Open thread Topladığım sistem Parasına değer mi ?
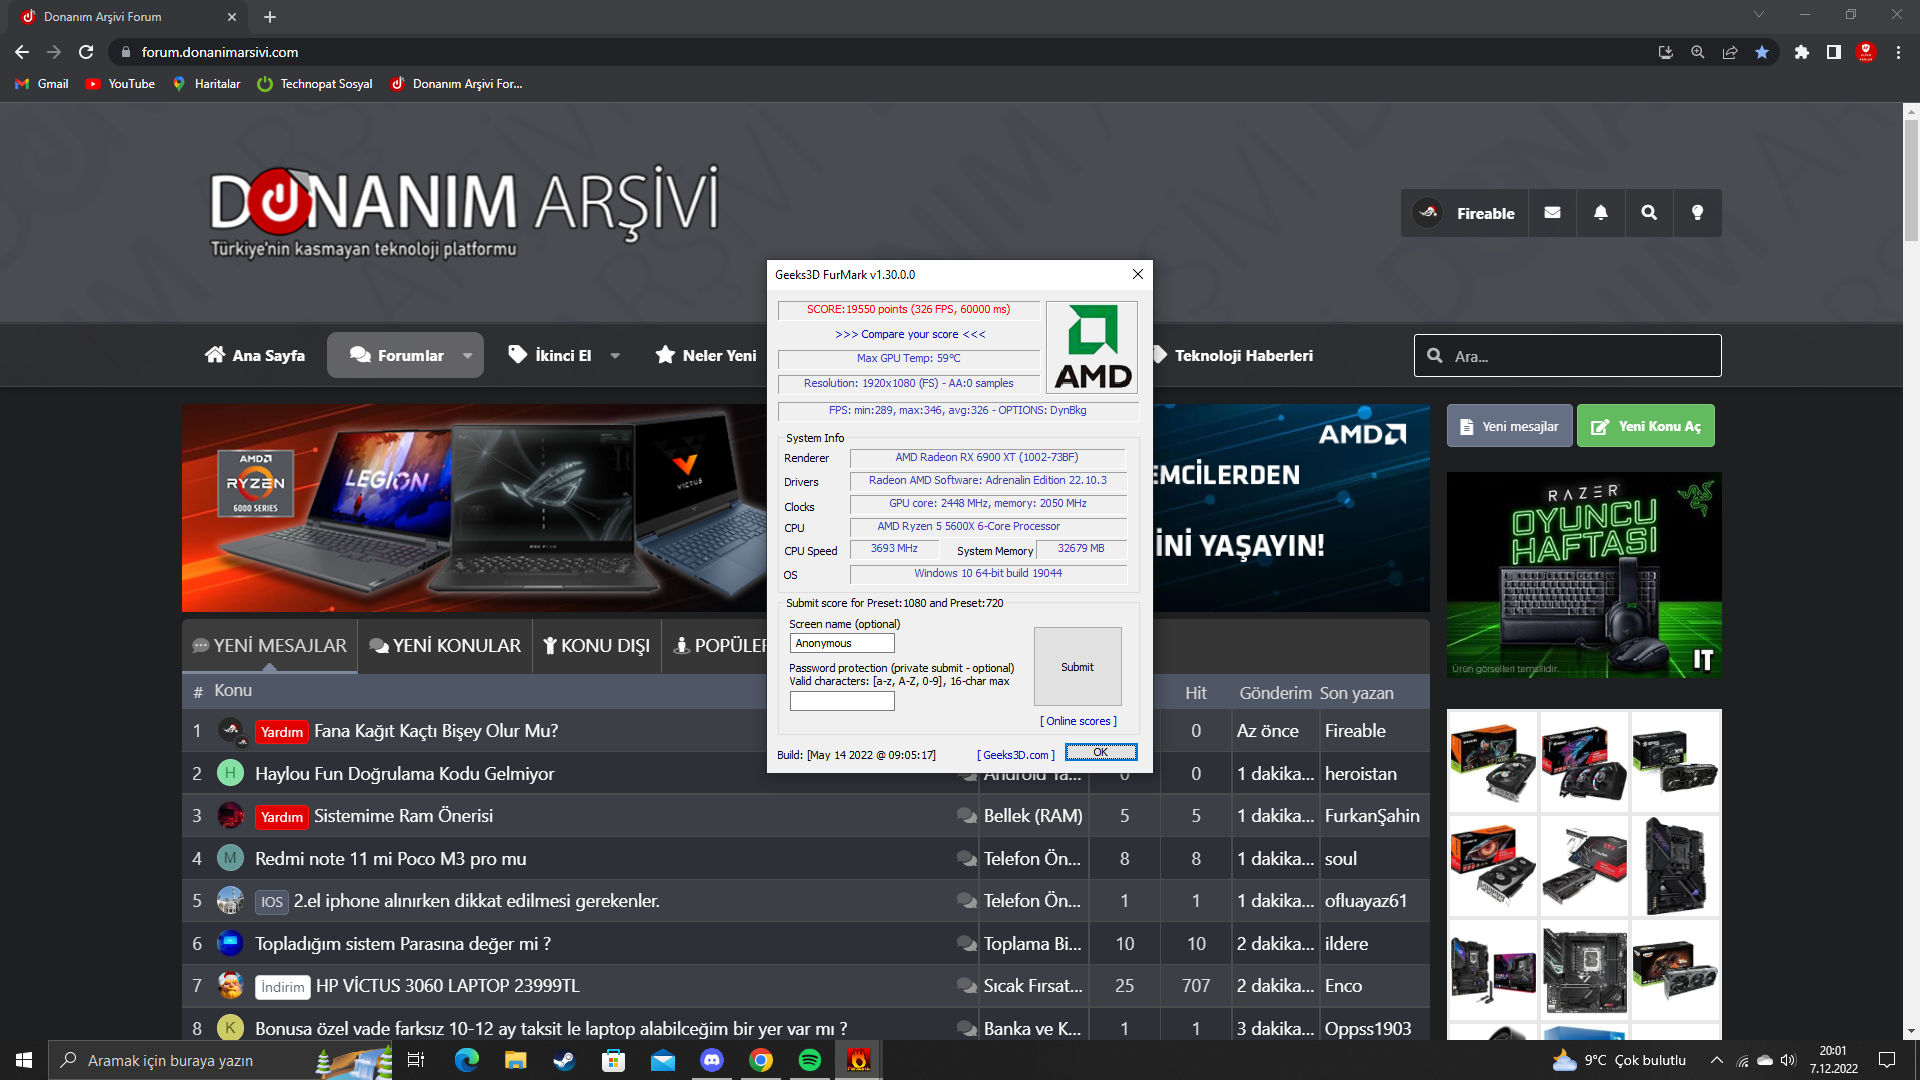Viewport: 1920px width, 1080px height. click(402, 944)
